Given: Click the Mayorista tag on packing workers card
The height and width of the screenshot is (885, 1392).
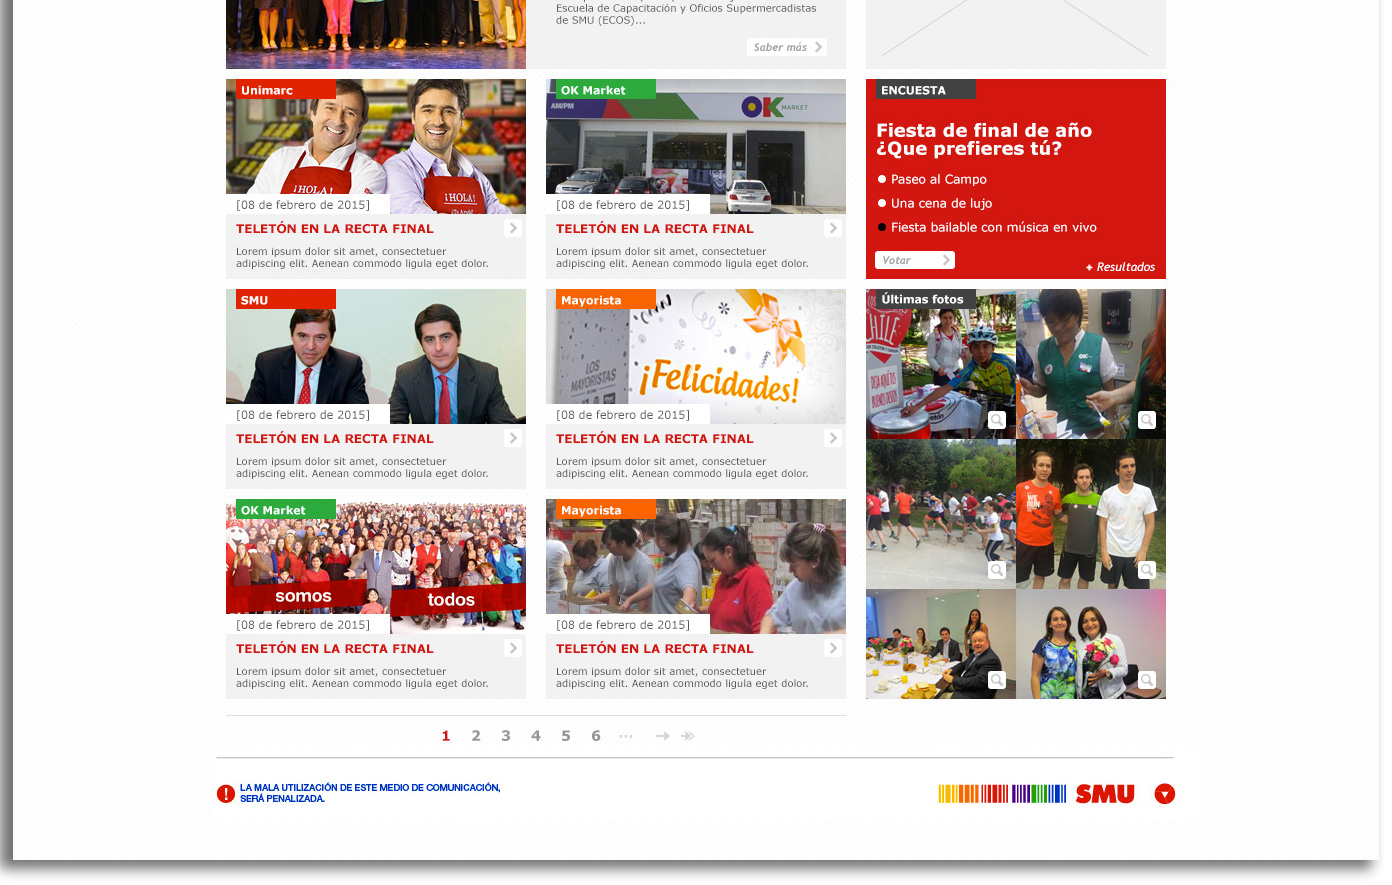Looking at the screenshot, I should pyautogui.click(x=606, y=509).
